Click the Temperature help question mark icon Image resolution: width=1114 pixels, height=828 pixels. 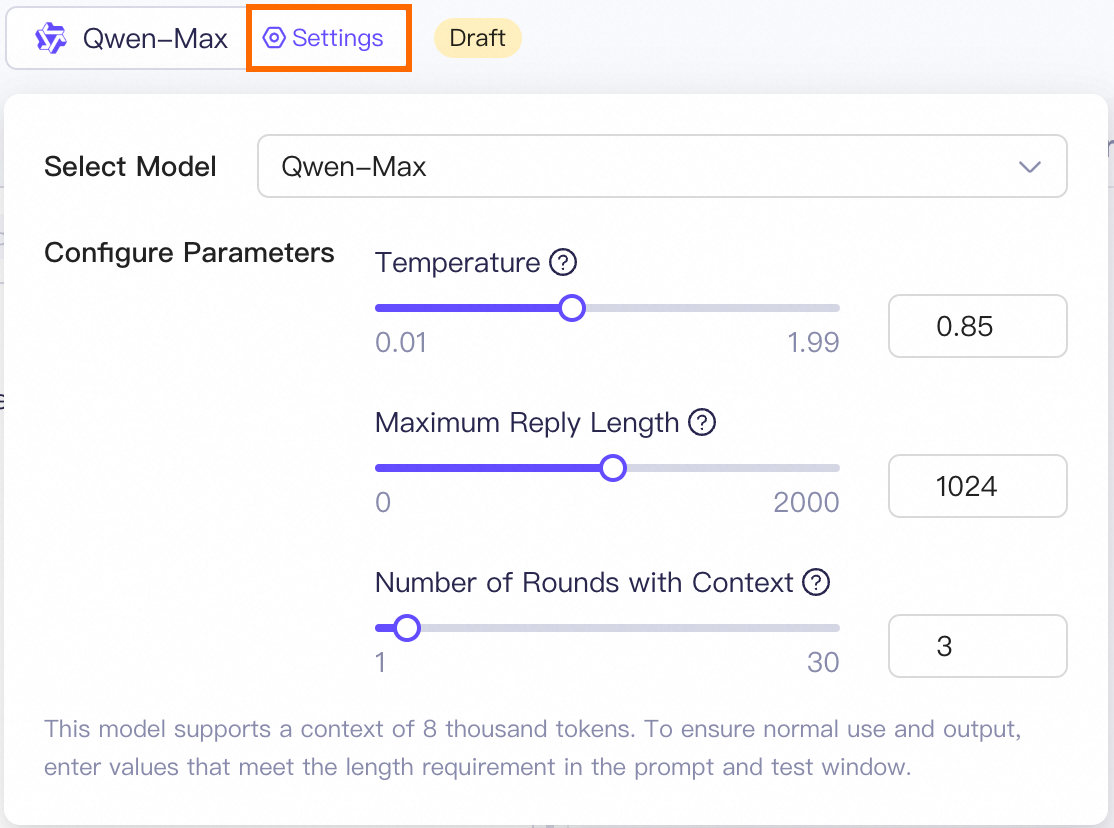click(x=564, y=263)
